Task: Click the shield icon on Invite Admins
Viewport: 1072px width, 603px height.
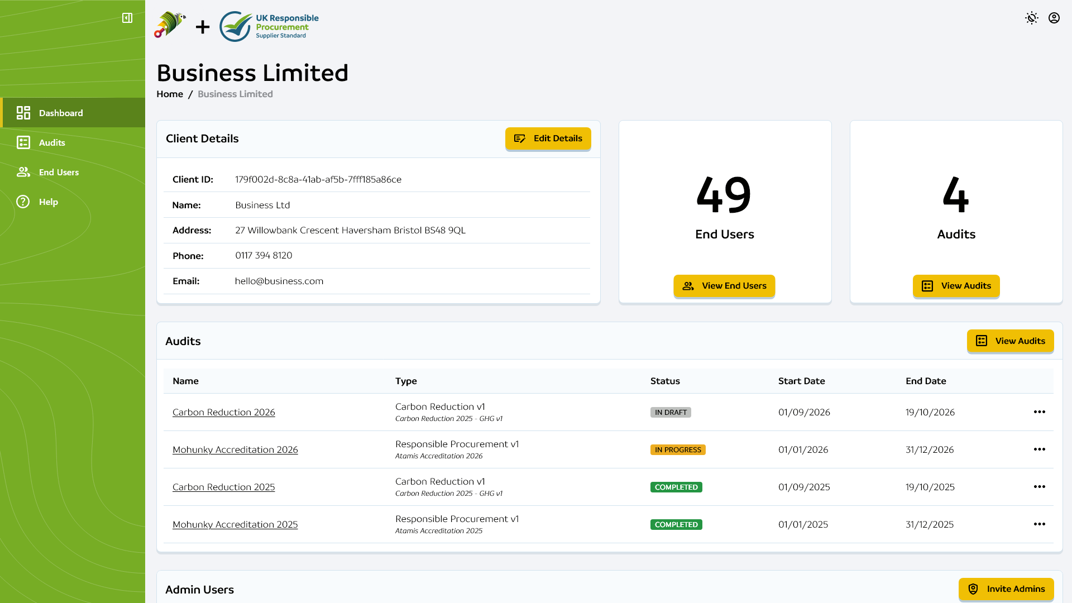Action: coord(973,589)
